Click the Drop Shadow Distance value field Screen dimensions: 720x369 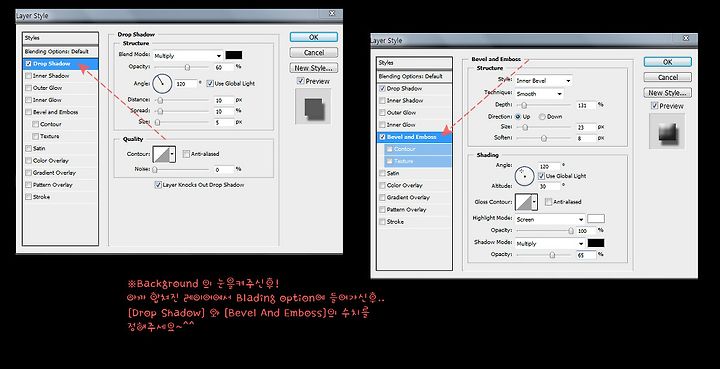(224, 100)
